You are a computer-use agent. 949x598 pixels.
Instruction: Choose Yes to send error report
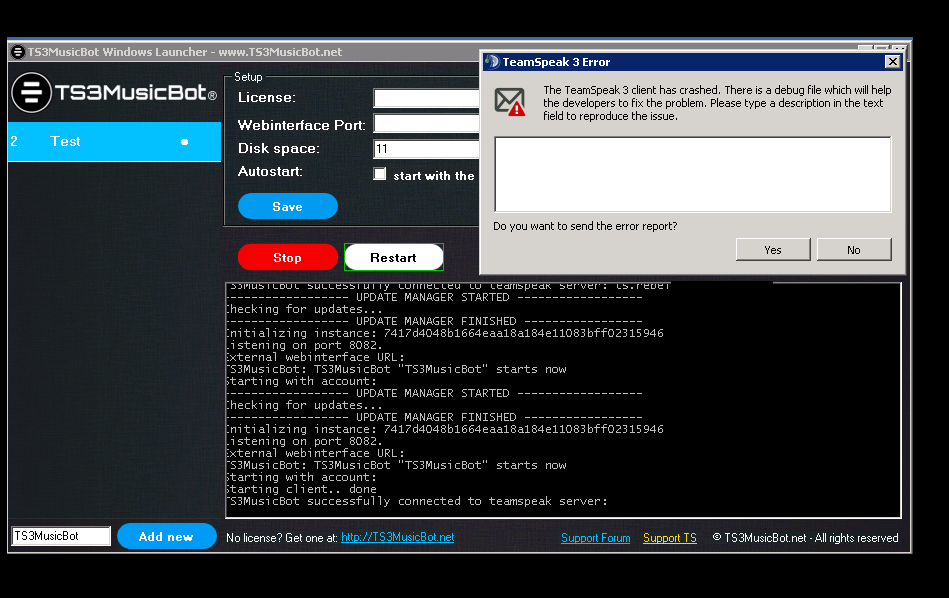coord(773,249)
